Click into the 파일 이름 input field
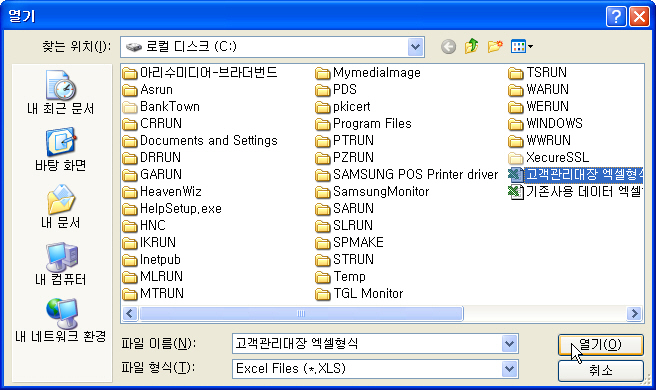This screenshot has width=656, height=390. pos(367,344)
